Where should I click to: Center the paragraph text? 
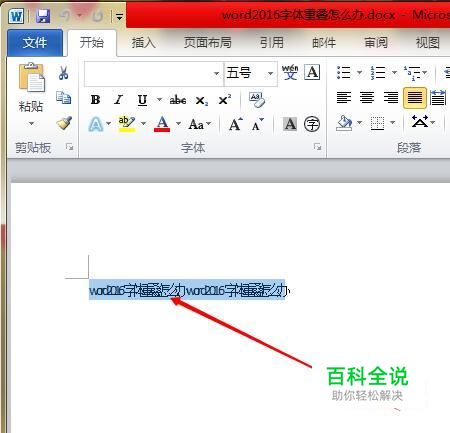[x=367, y=98]
